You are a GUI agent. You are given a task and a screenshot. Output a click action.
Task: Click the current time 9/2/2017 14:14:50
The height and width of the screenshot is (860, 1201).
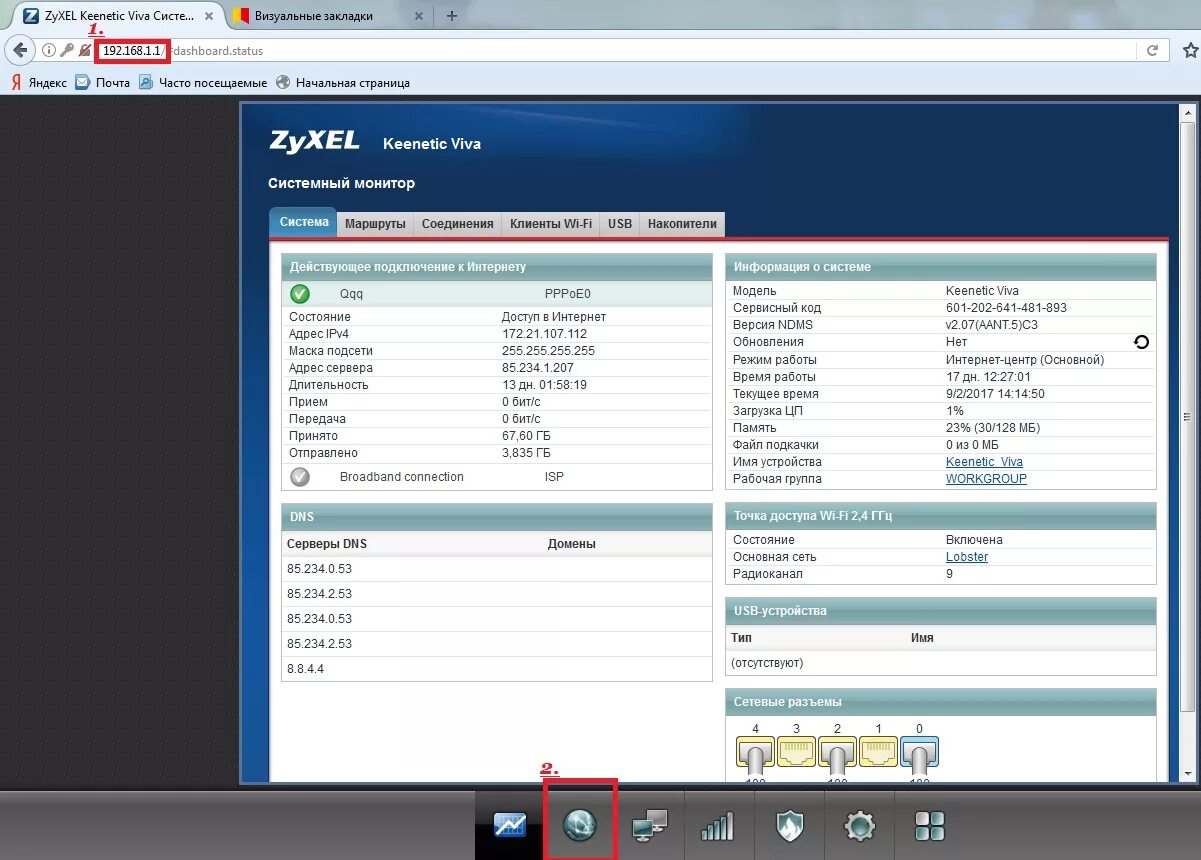pos(995,394)
